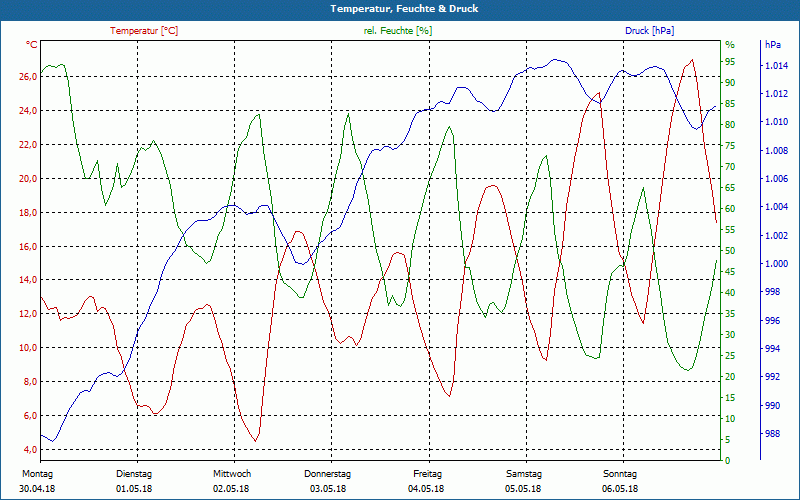Click the "994" pressure axis value
The height and width of the screenshot is (500, 800).
click(772, 349)
